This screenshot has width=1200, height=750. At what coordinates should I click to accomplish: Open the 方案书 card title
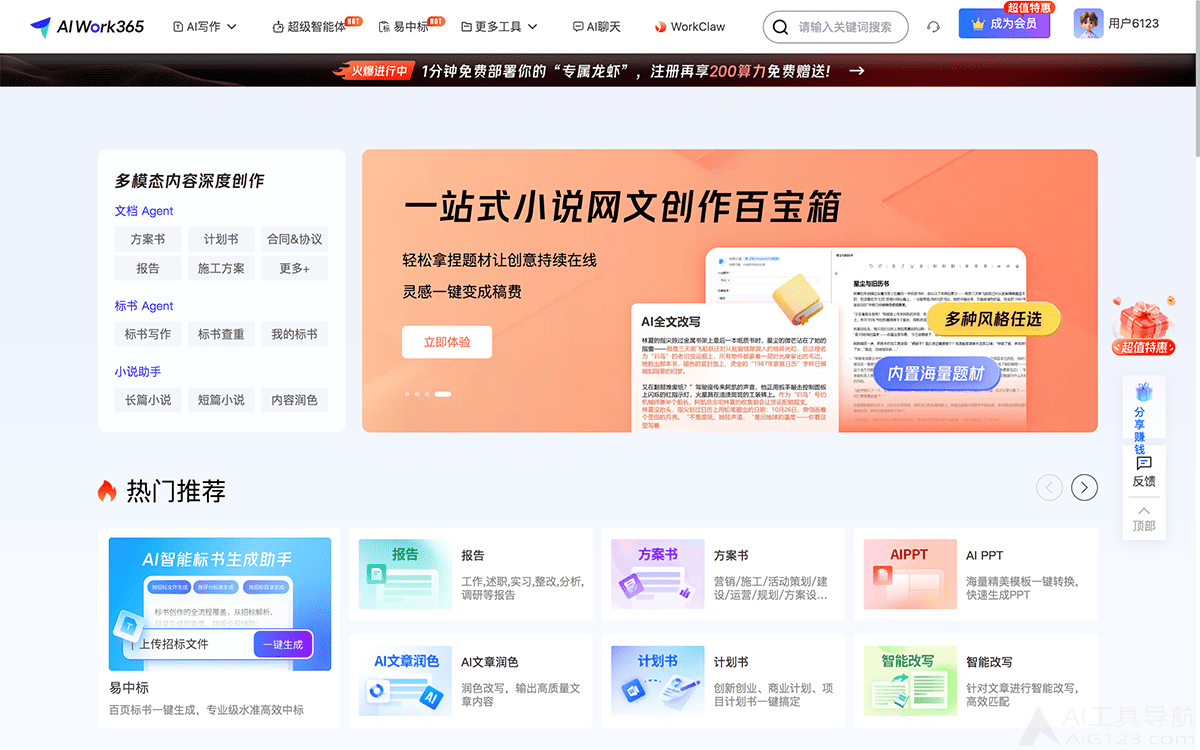click(x=731, y=555)
